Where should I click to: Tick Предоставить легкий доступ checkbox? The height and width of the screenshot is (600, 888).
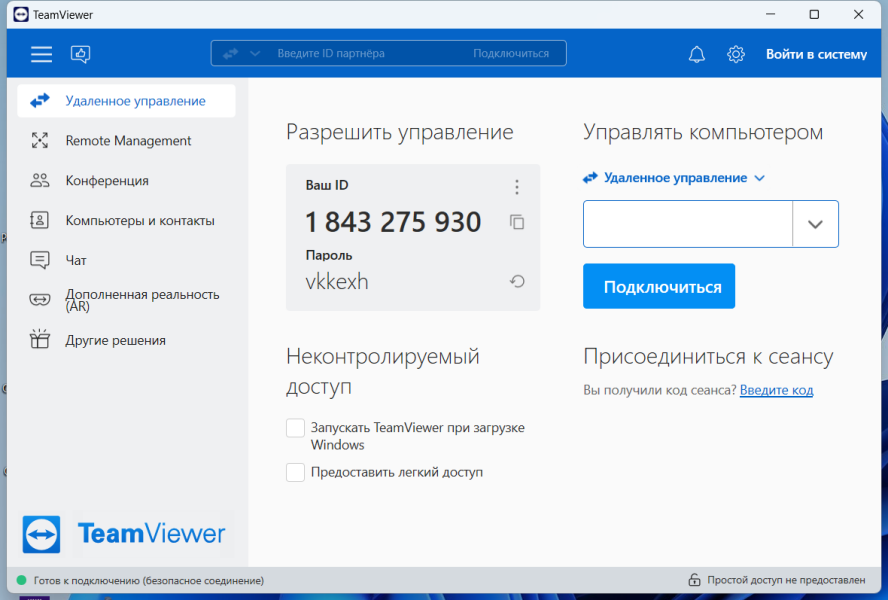coord(295,472)
